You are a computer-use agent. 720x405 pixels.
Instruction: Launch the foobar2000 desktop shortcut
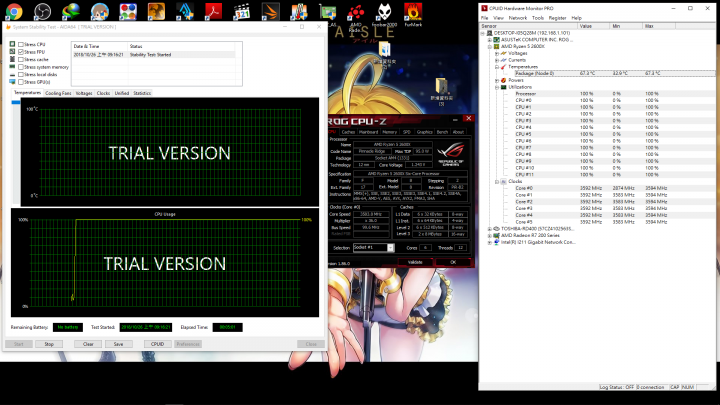click(384, 14)
